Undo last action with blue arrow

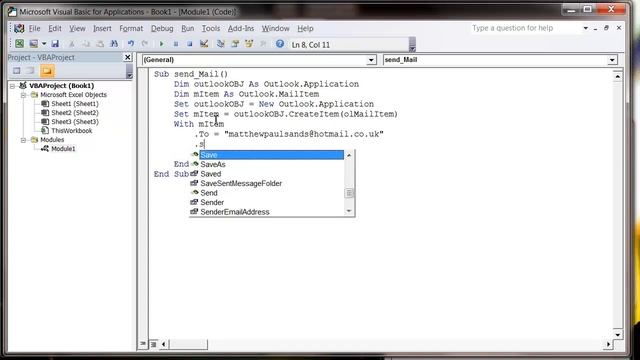(131, 44)
